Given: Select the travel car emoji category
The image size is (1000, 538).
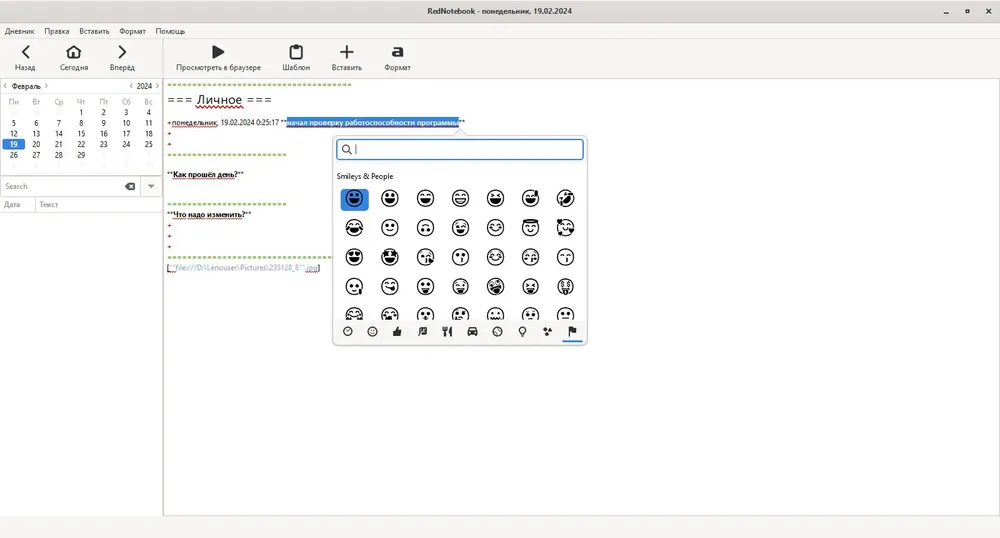Looking at the screenshot, I should pyautogui.click(x=472, y=331).
